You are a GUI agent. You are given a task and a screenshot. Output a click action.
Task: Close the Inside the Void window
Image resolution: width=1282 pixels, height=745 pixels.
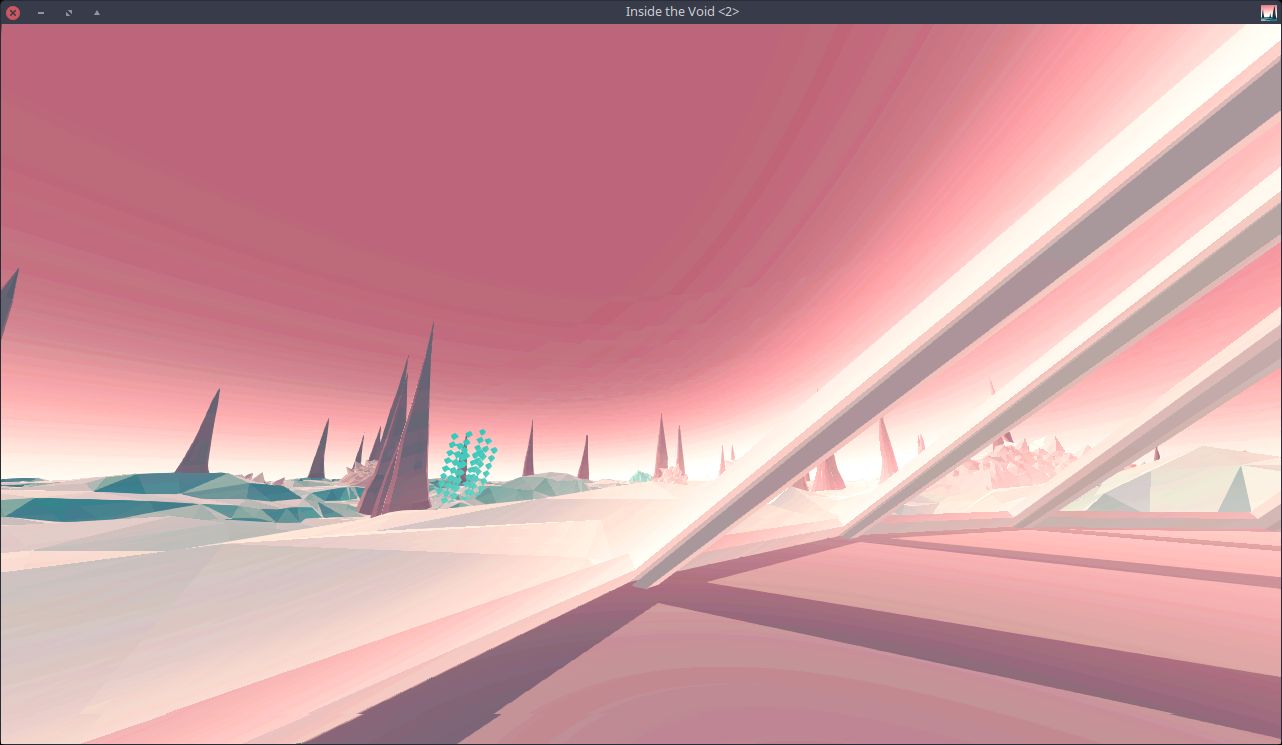click(13, 12)
